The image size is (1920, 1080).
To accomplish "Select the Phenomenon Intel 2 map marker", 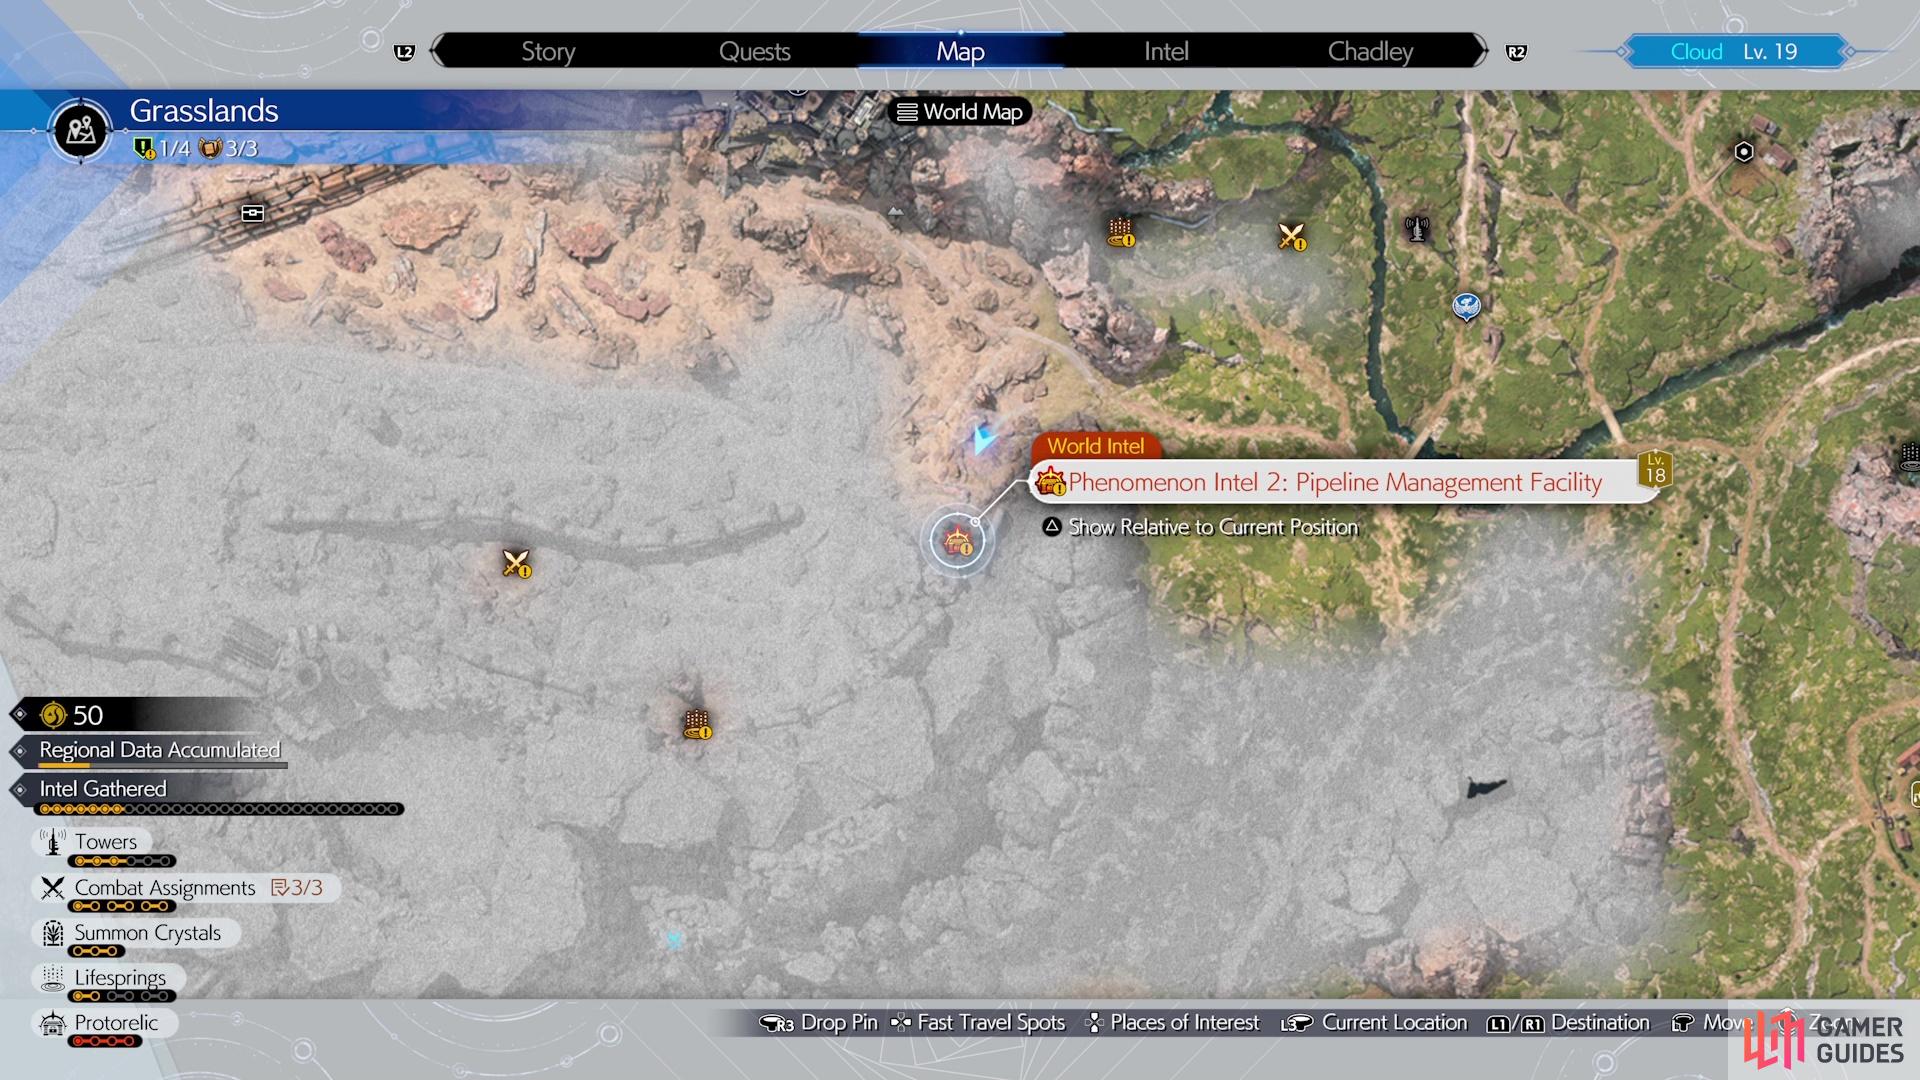I will click(x=957, y=541).
